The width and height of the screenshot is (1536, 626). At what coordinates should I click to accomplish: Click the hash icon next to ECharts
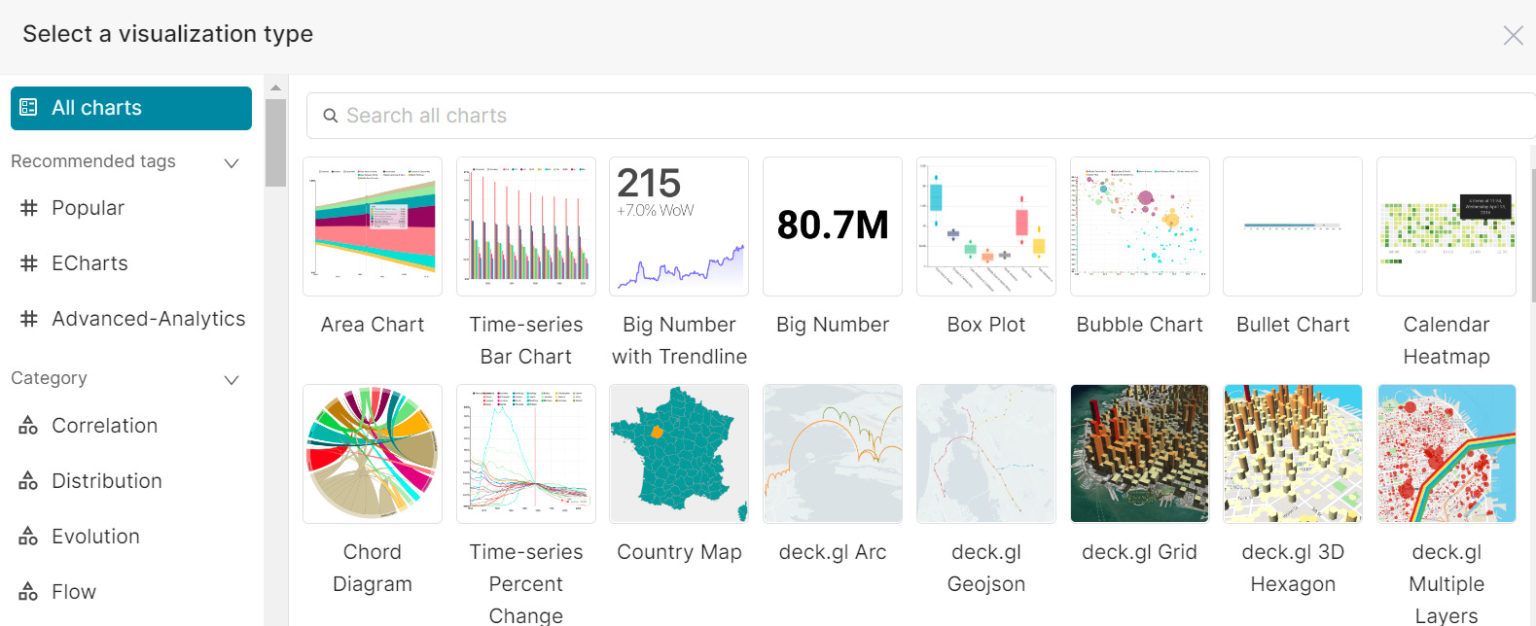click(29, 263)
